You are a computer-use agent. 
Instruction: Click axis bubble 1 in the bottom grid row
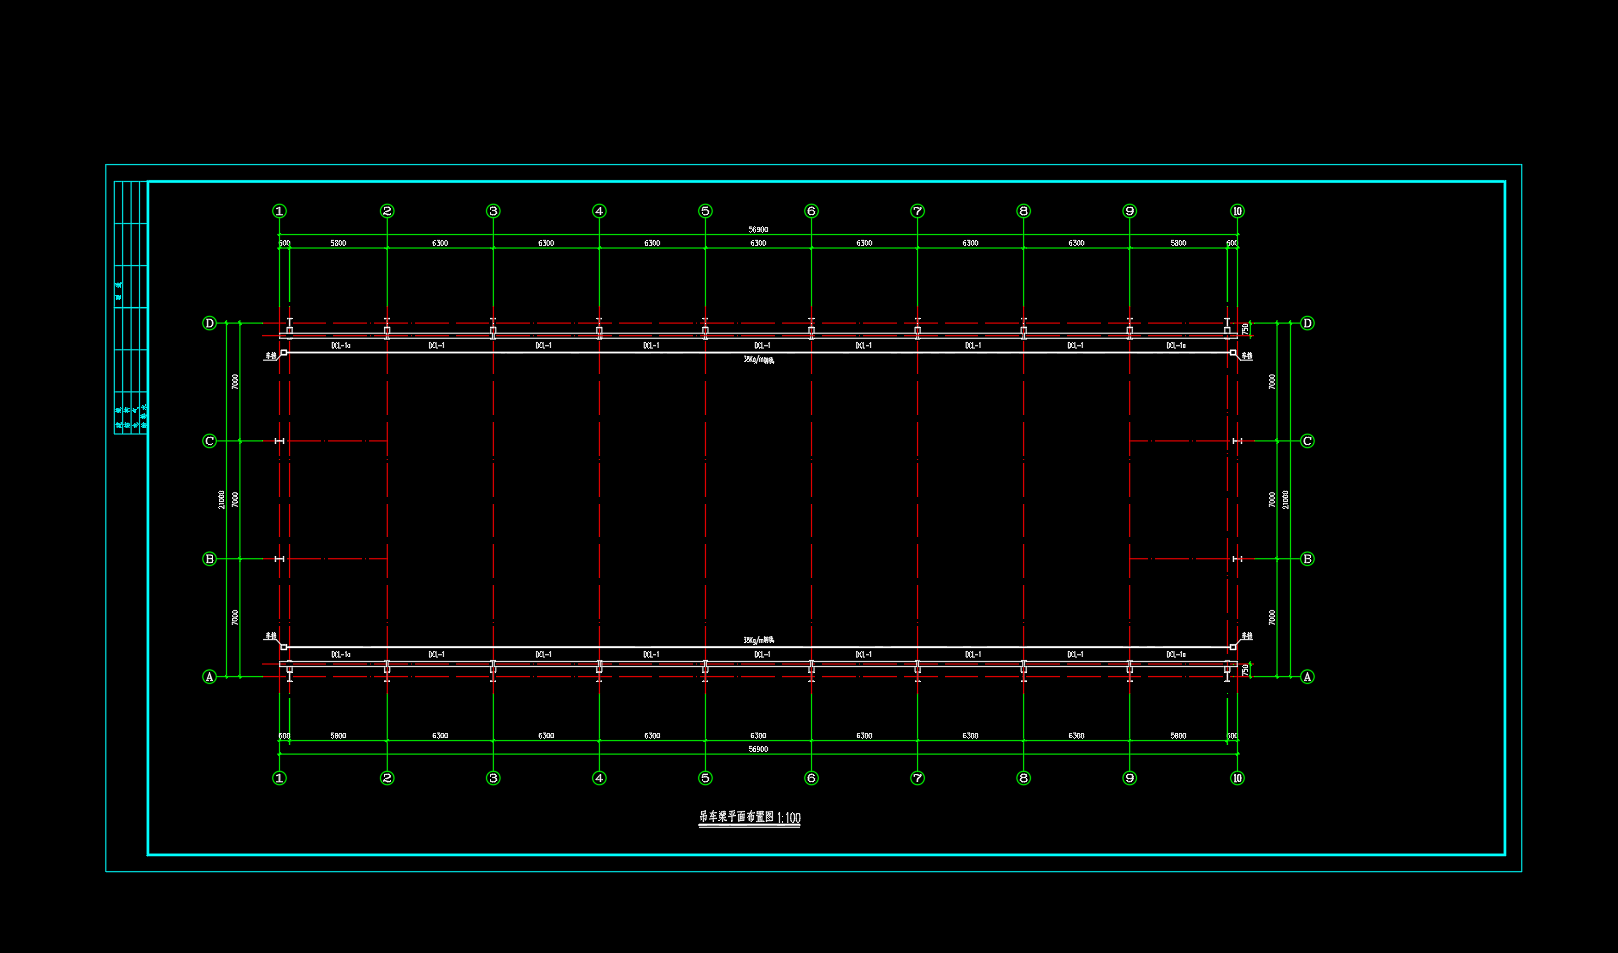click(x=279, y=778)
